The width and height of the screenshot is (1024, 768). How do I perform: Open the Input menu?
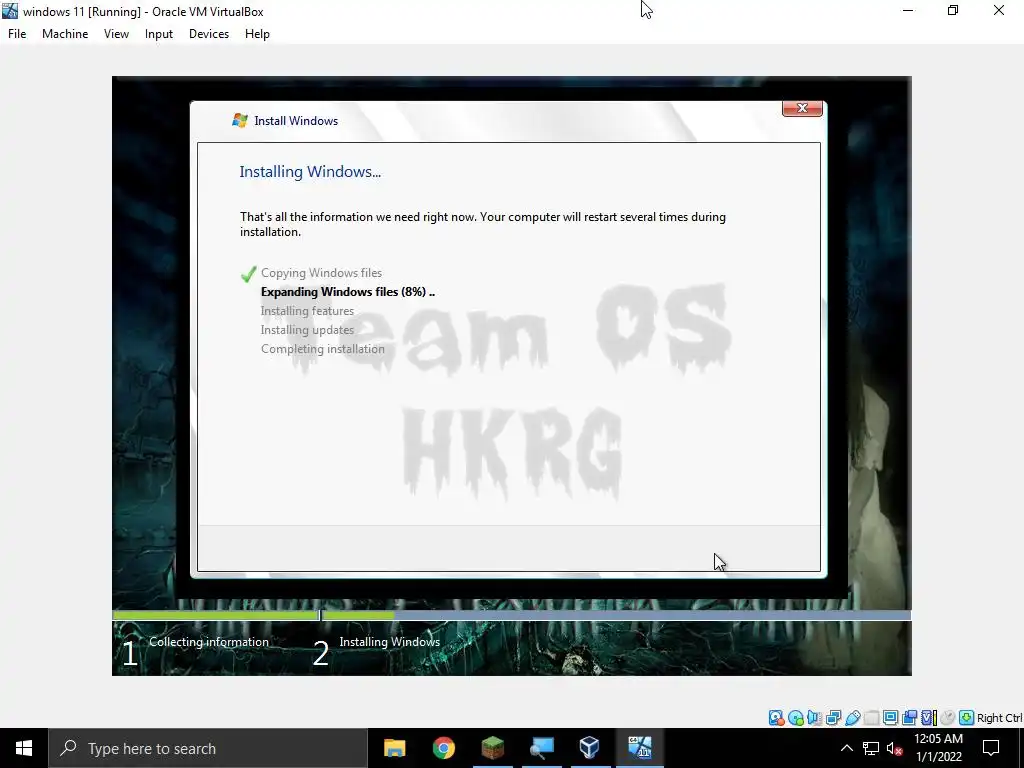point(159,34)
